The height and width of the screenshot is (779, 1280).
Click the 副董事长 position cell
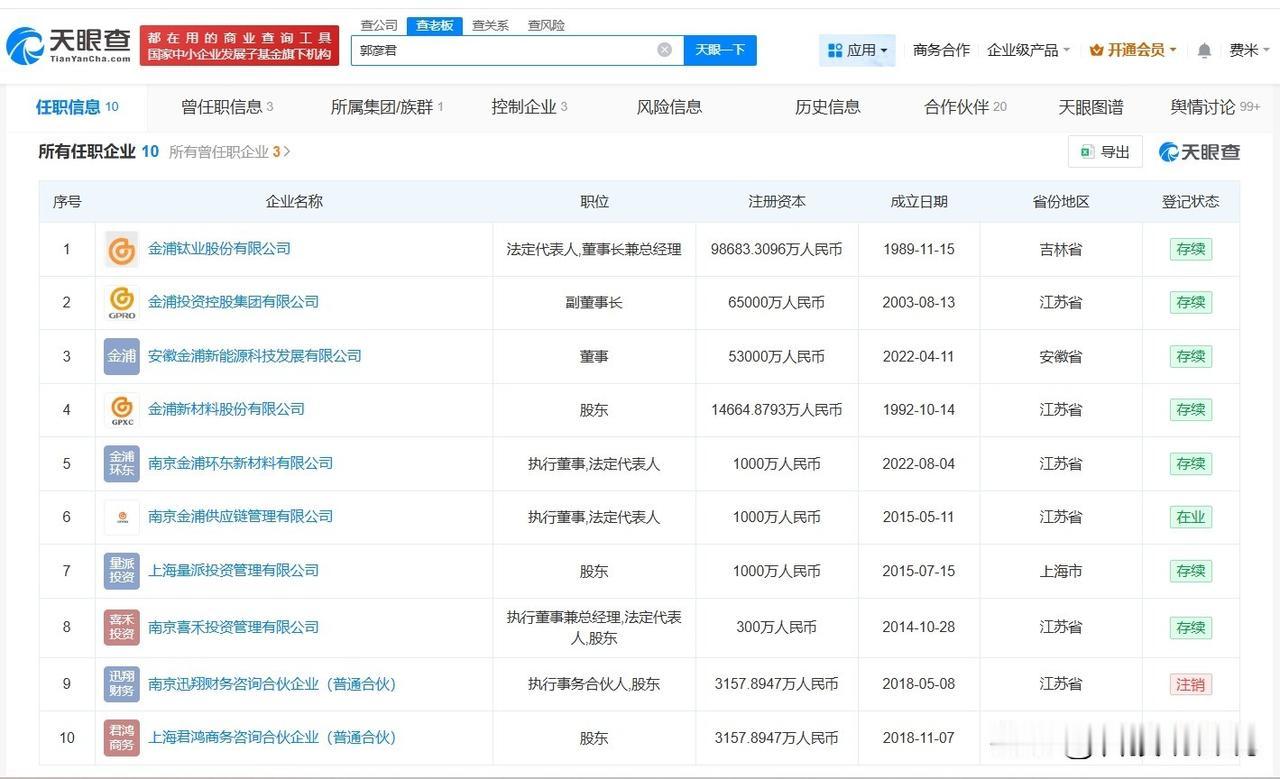[x=594, y=302]
